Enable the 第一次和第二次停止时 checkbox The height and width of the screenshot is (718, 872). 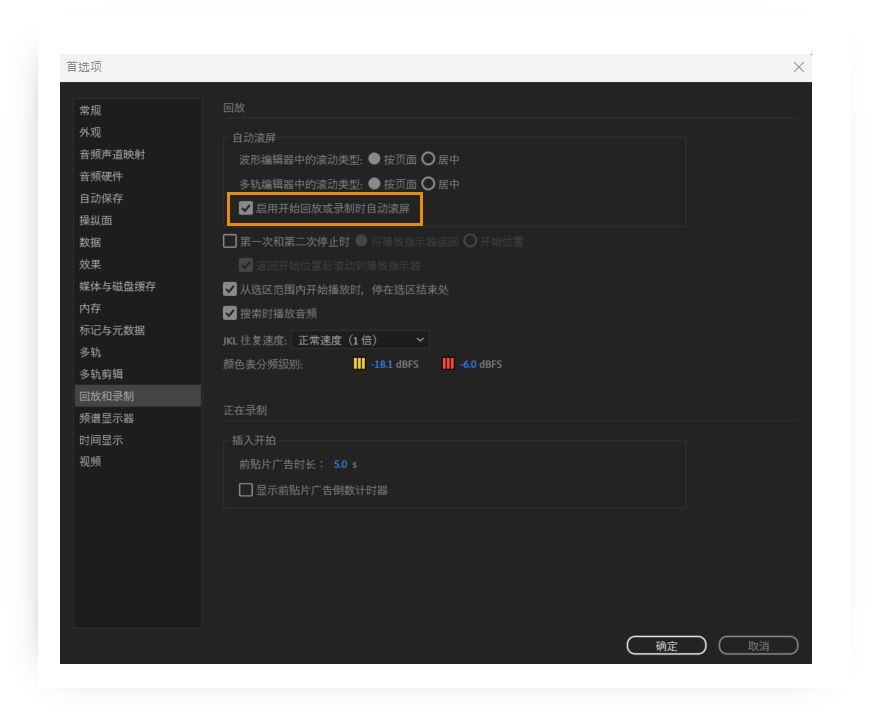coord(230,241)
